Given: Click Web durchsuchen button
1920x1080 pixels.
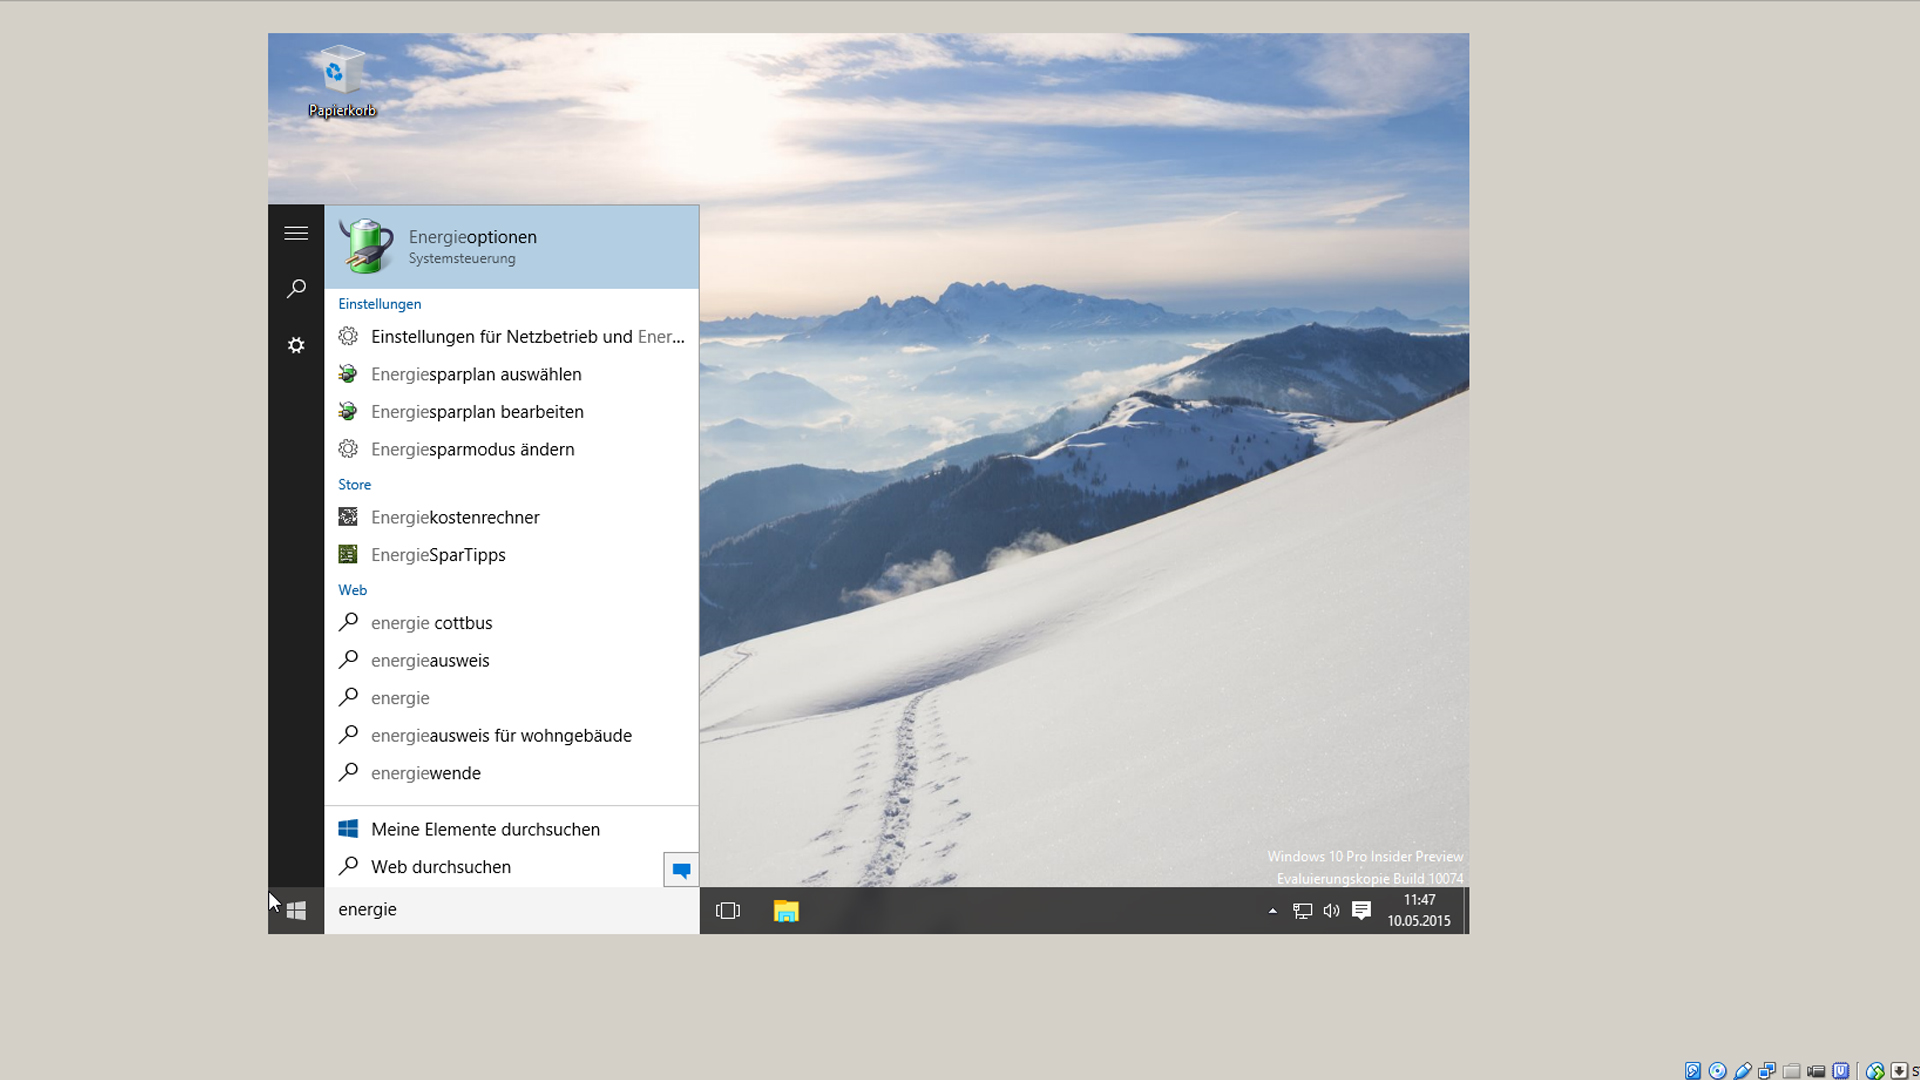Looking at the screenshot, I should coord(493,867).
